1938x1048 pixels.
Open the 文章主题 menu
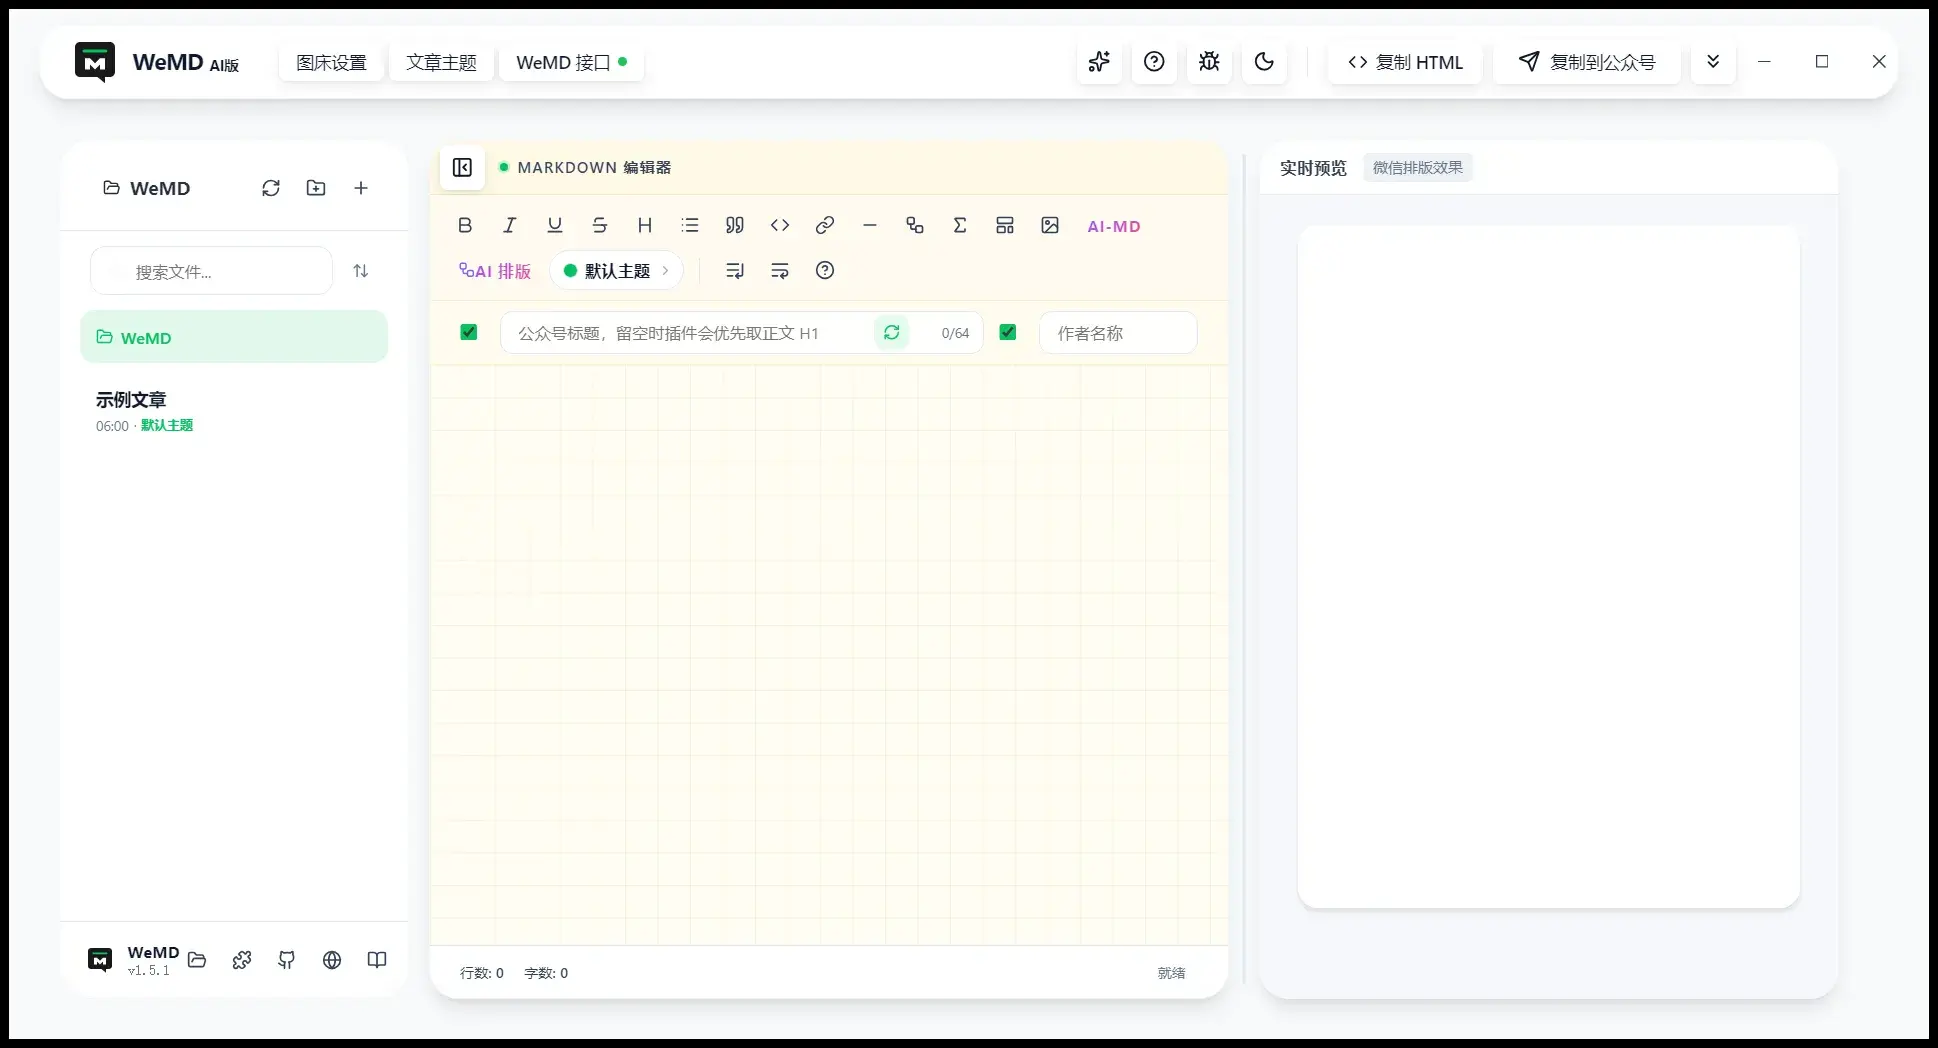click(441, 63)
